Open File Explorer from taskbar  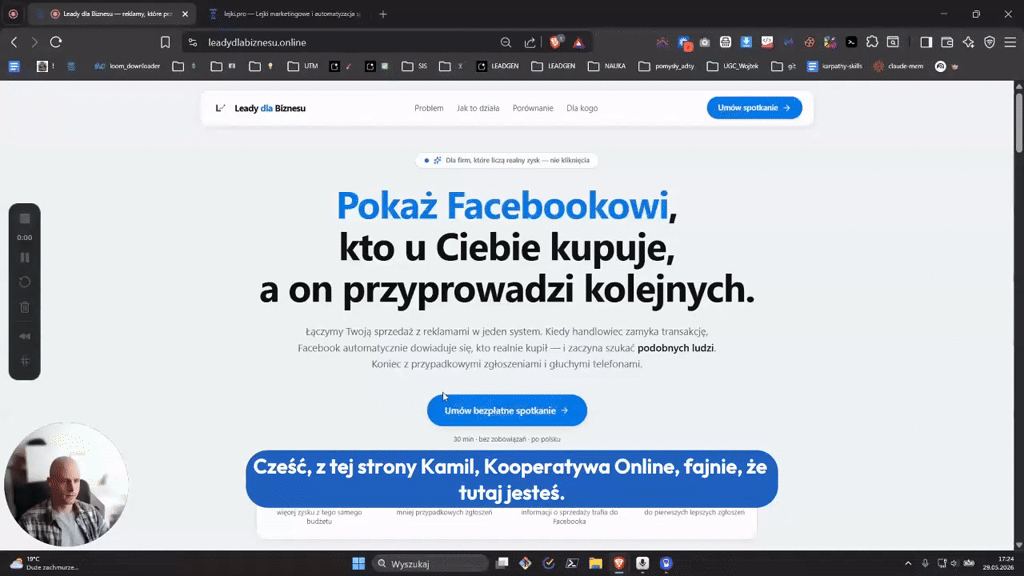click(x=596, y=564)
